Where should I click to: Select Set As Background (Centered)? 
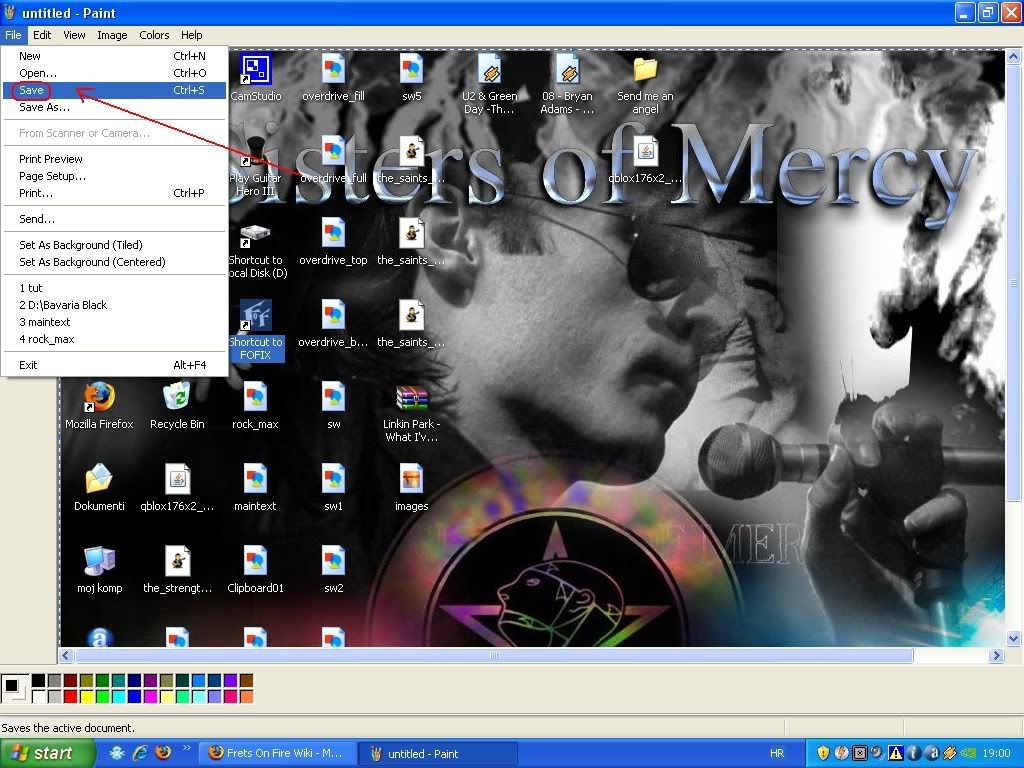(114, 262)
